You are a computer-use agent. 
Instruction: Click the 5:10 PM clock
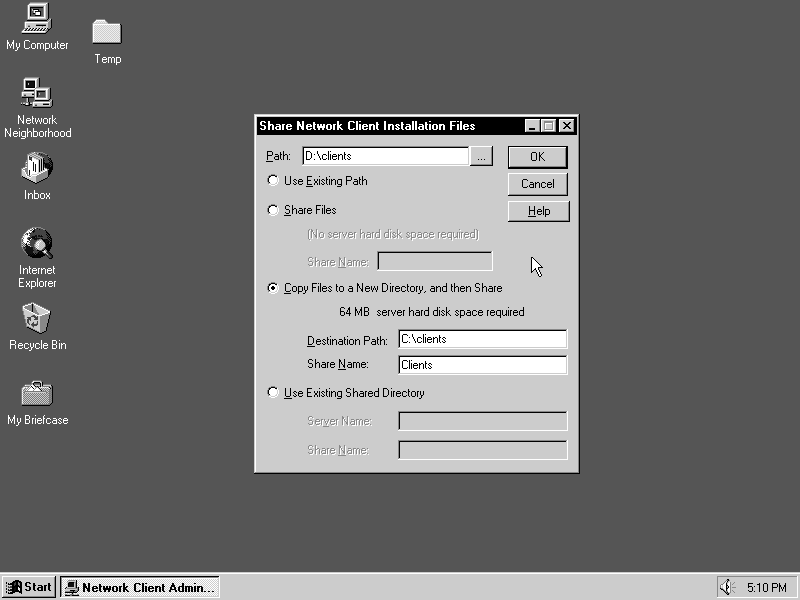[x=767, y=588]
